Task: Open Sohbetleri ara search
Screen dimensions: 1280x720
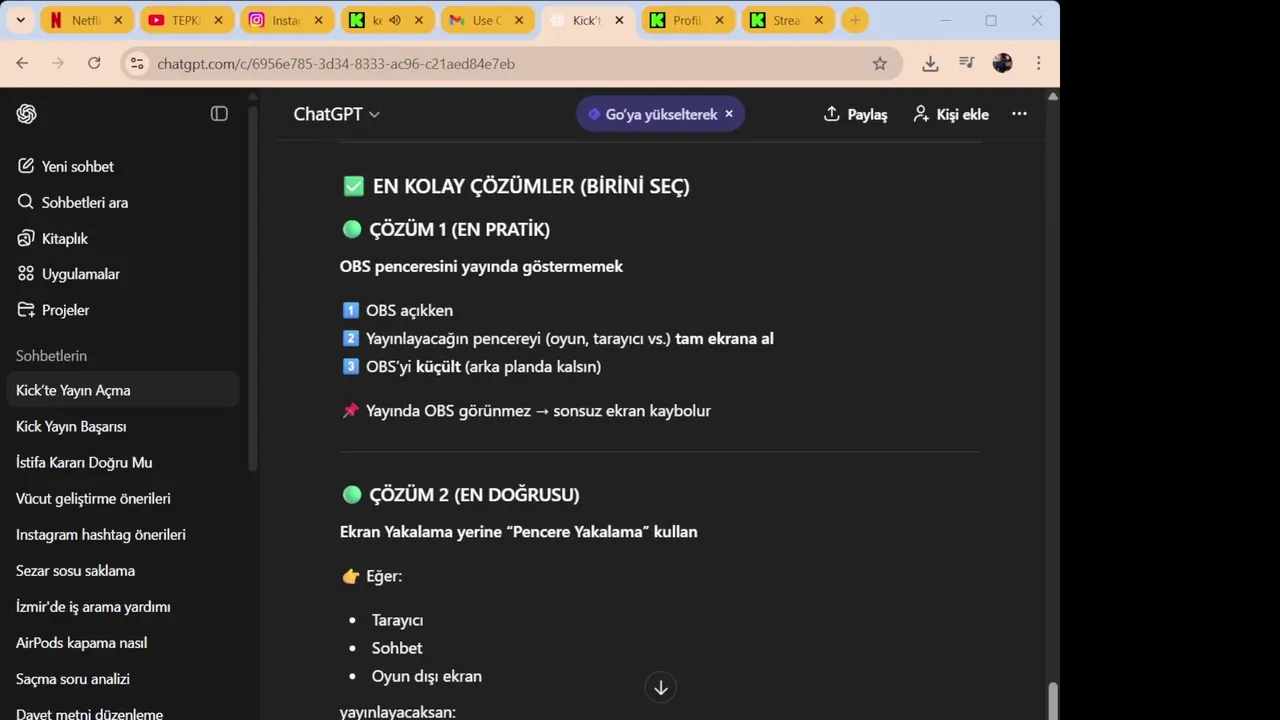Action: click(x=73, y=202)
